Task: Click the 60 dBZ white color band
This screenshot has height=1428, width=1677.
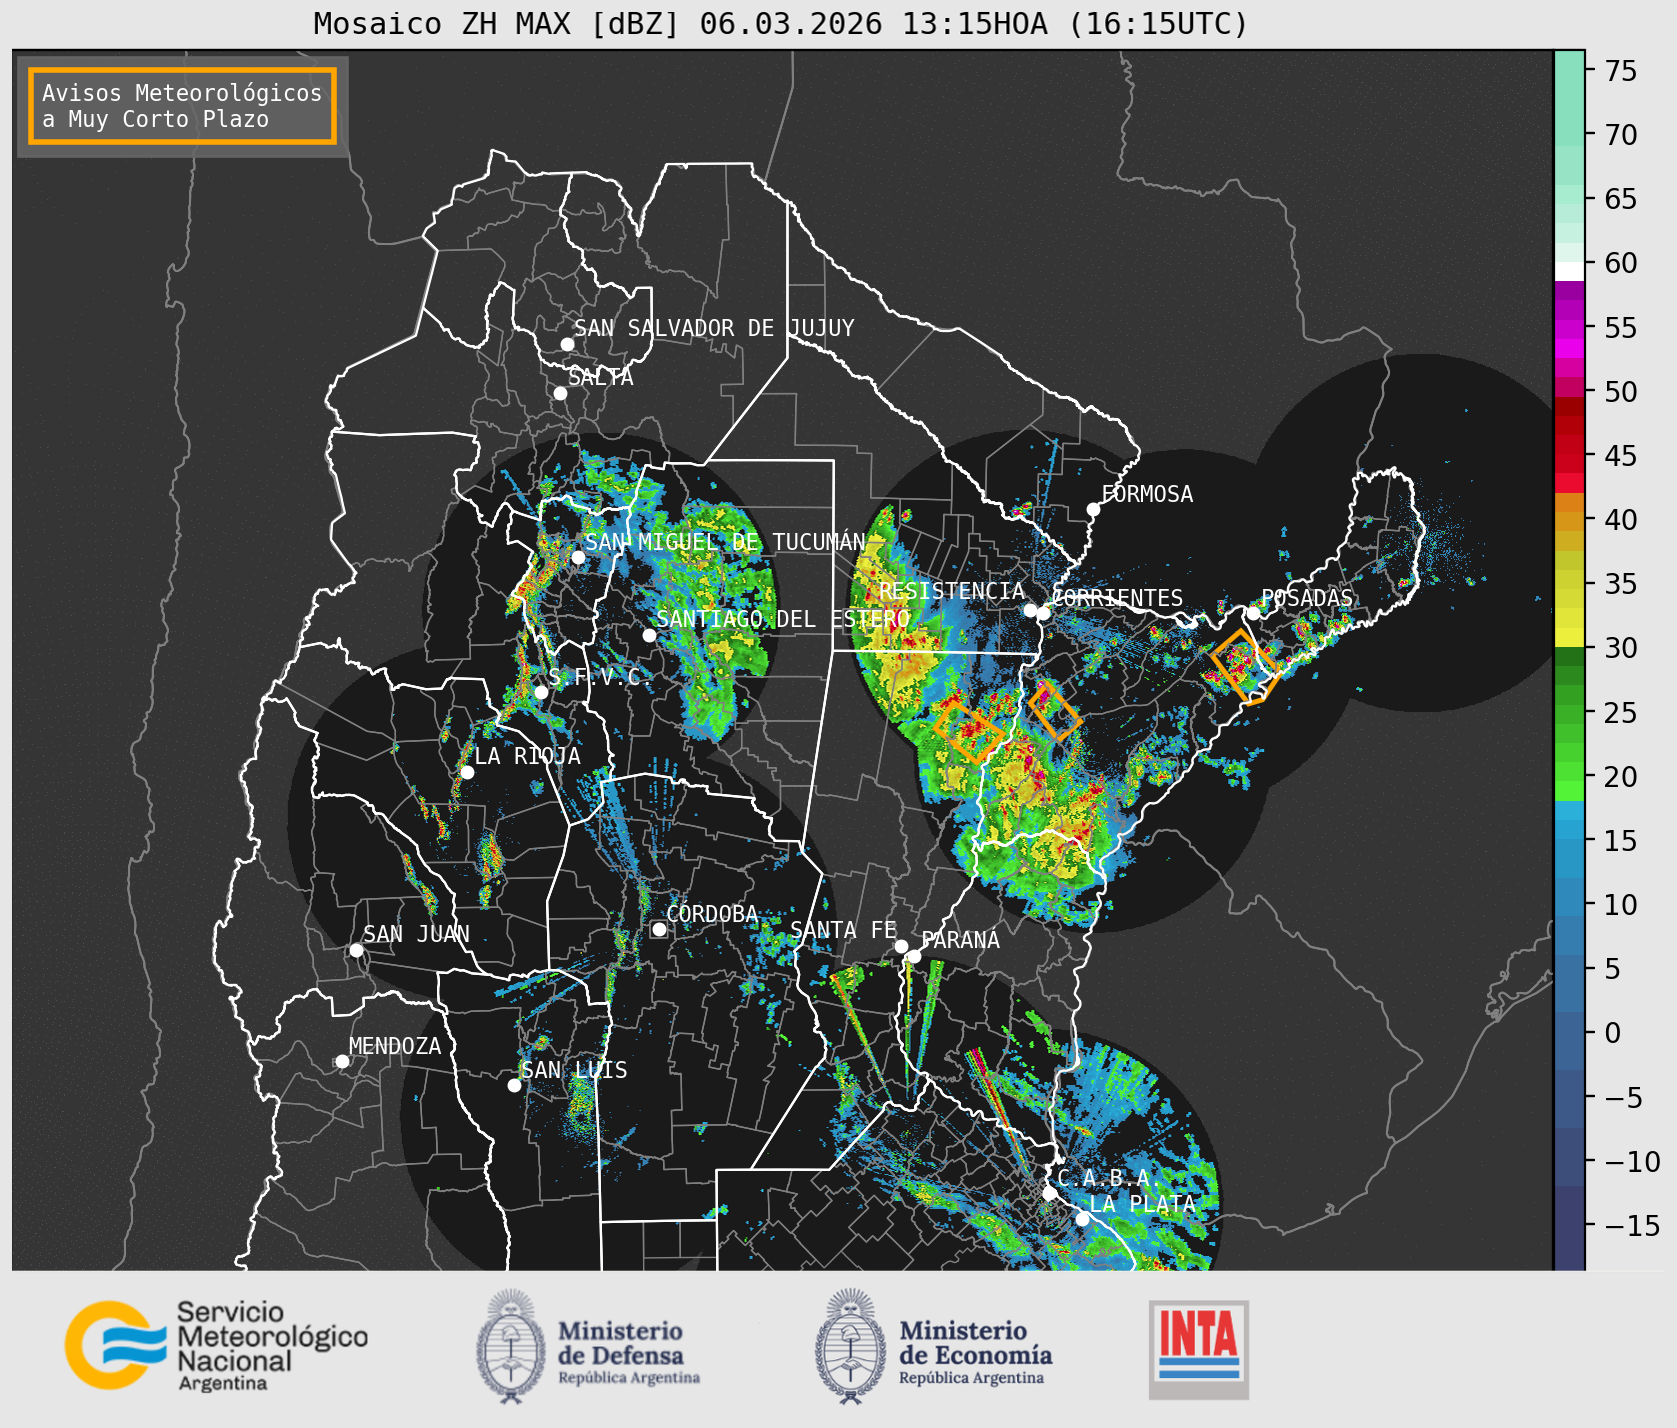Action: pyautogui.click(x=1569, y=271)
